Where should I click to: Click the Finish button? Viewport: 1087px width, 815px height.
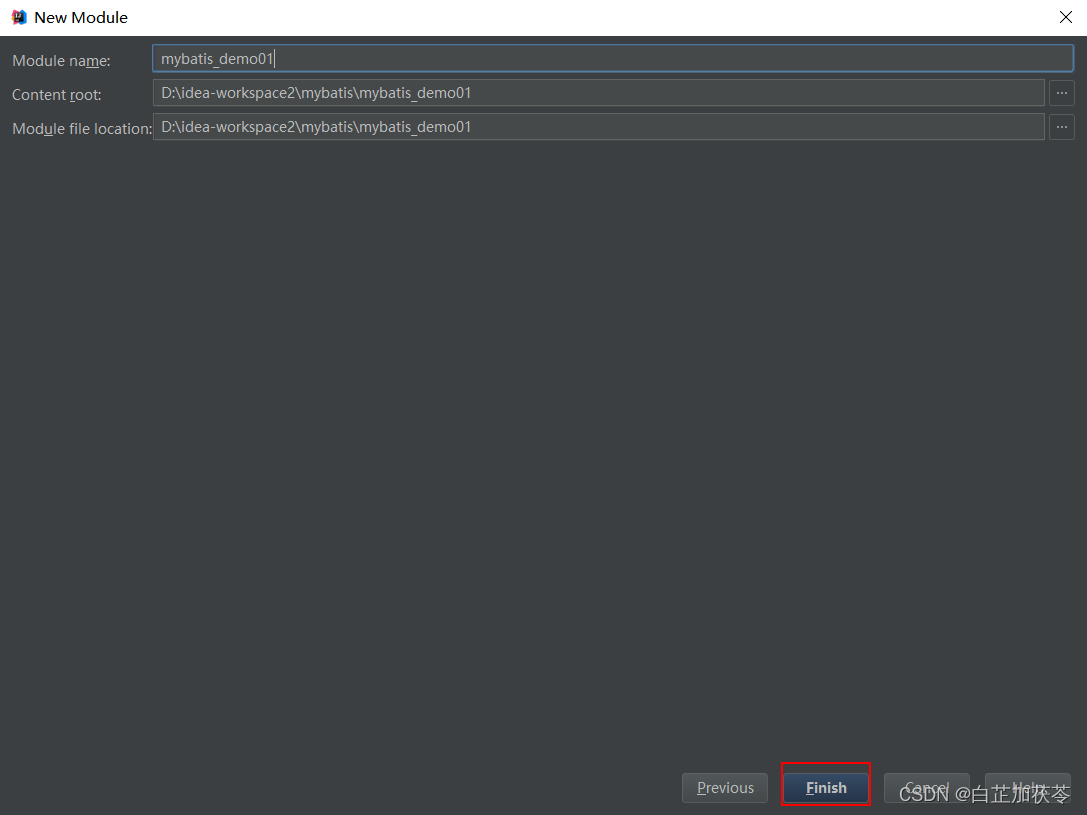pos(826,788)
